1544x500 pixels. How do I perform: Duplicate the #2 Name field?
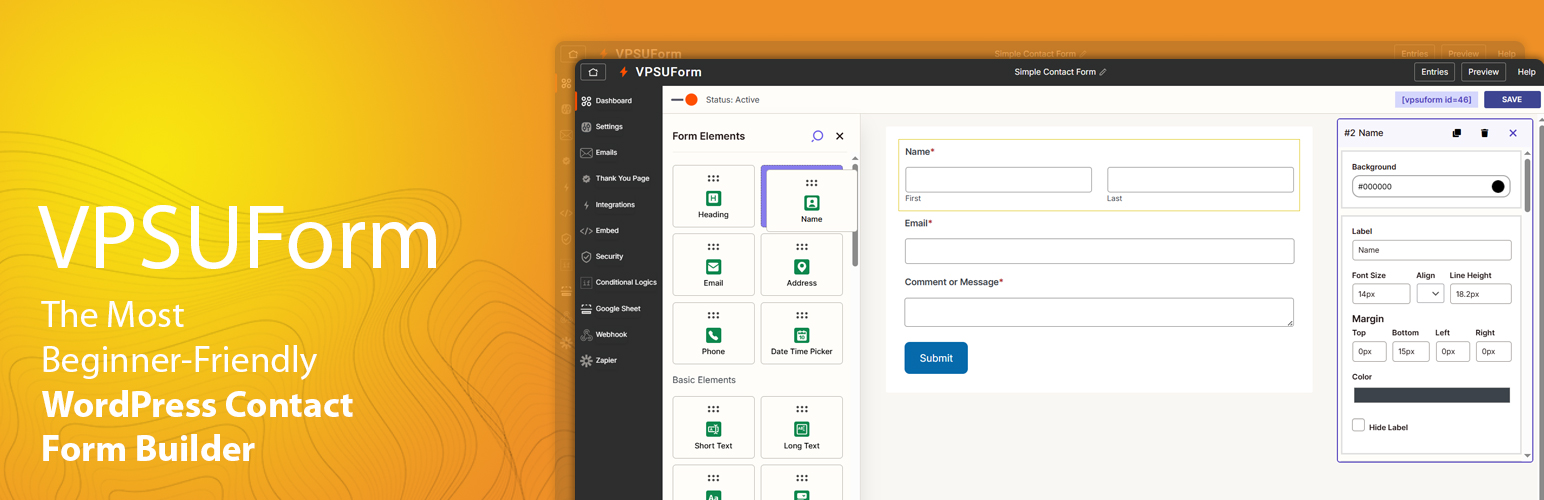click(x=1456, y=133)
